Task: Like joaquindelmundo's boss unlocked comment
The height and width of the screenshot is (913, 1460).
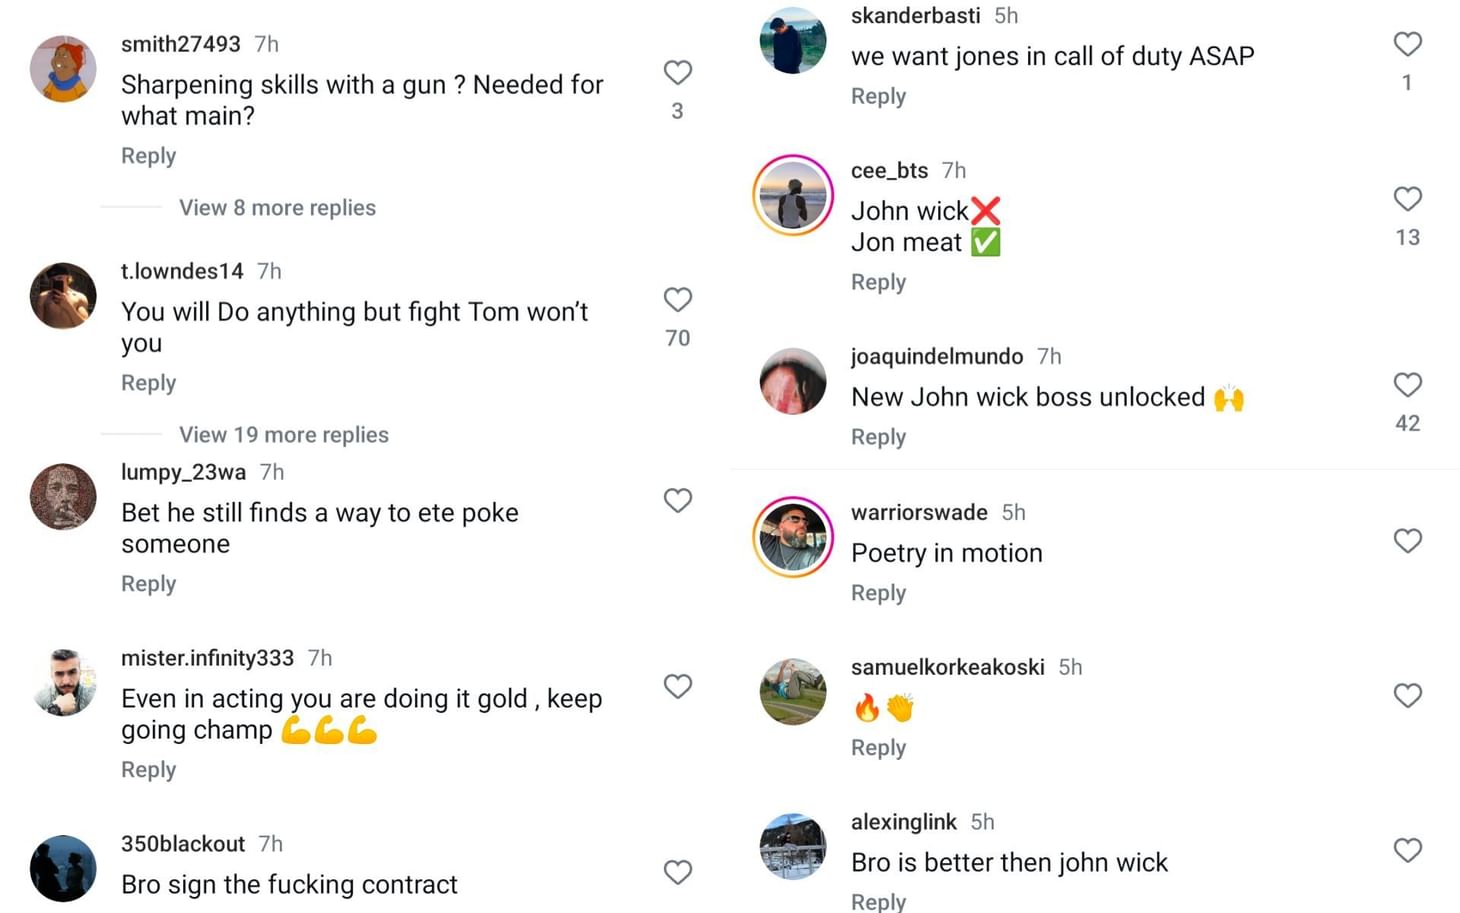Action: click(1408, 385)
